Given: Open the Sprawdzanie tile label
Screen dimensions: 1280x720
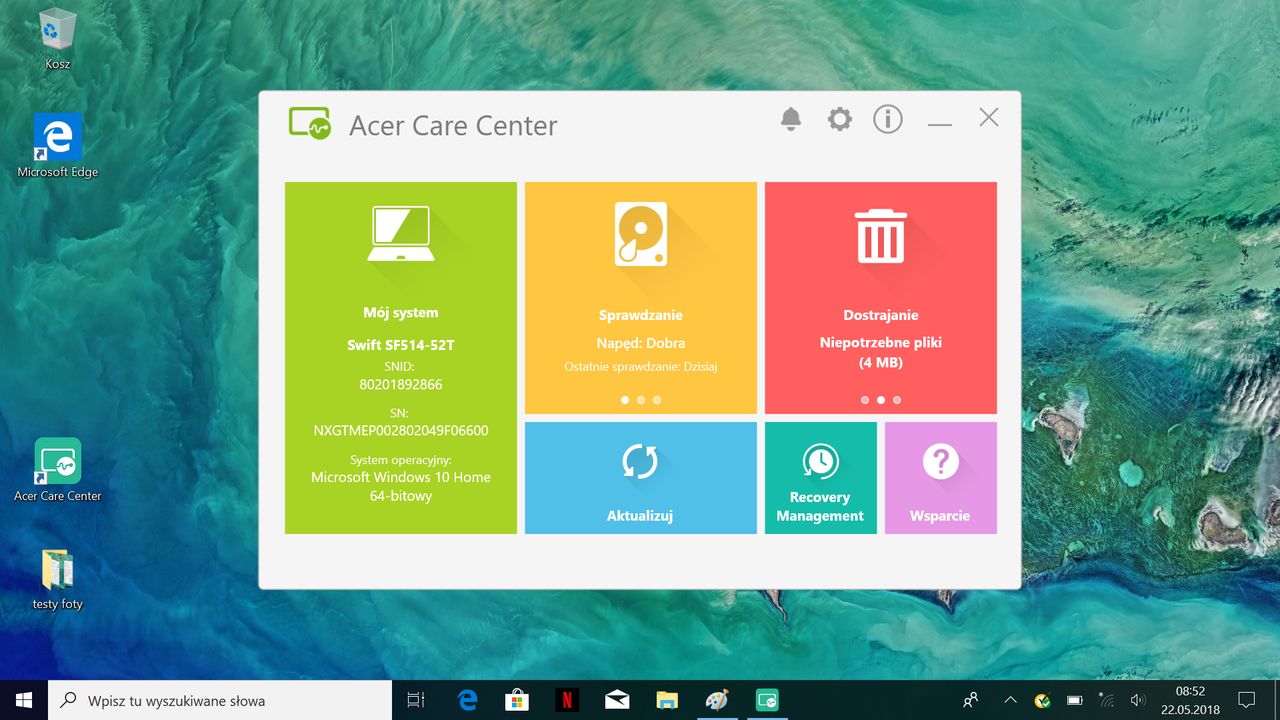Looking at the screenshot, I should [x=641, y=315].
